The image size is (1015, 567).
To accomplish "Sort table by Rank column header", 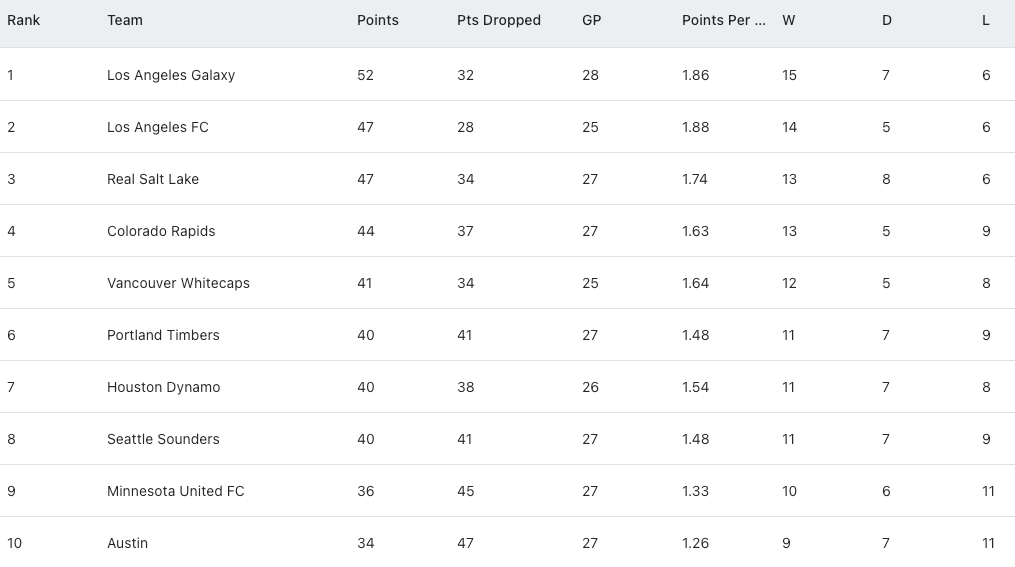I will click(x=24, y=20).
